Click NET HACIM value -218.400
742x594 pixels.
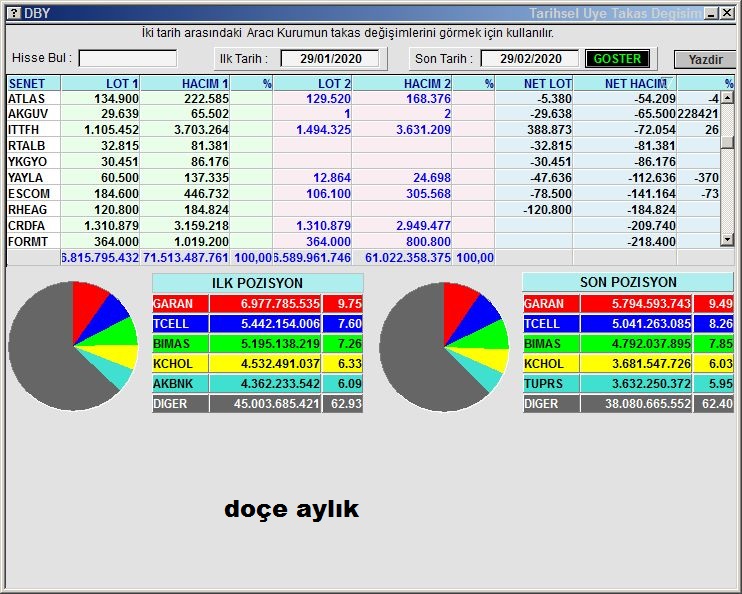pos(652,241)
